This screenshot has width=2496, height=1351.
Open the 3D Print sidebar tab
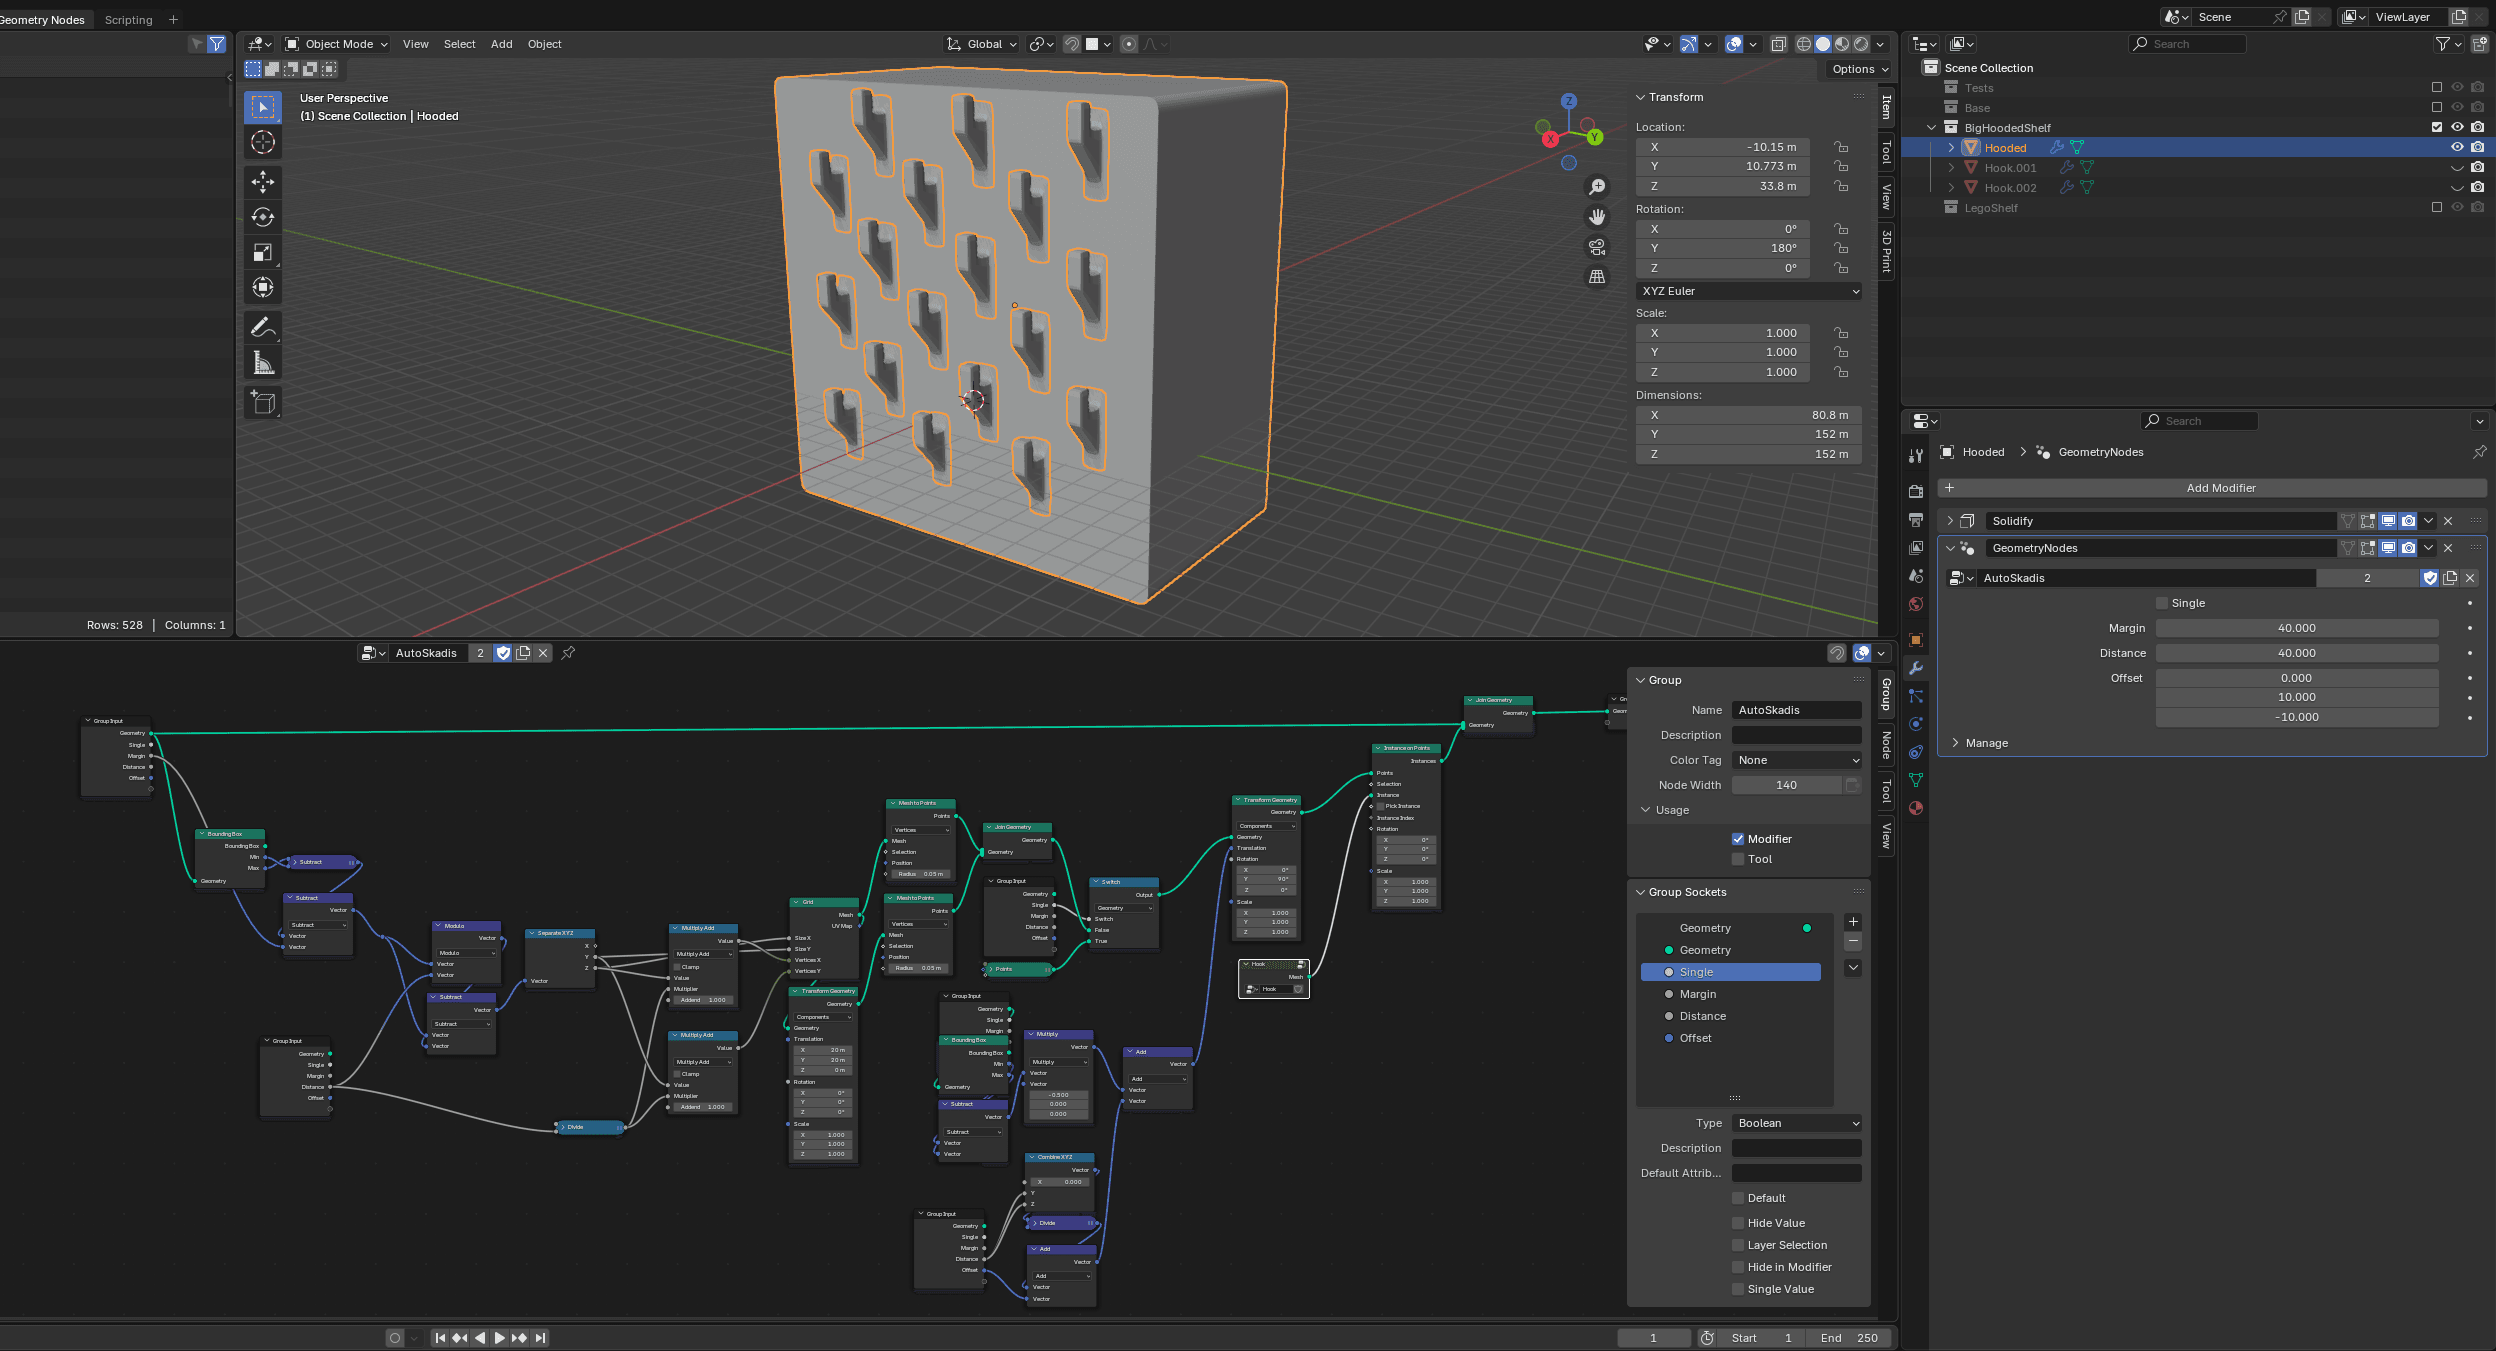[x=1886, y=251]
